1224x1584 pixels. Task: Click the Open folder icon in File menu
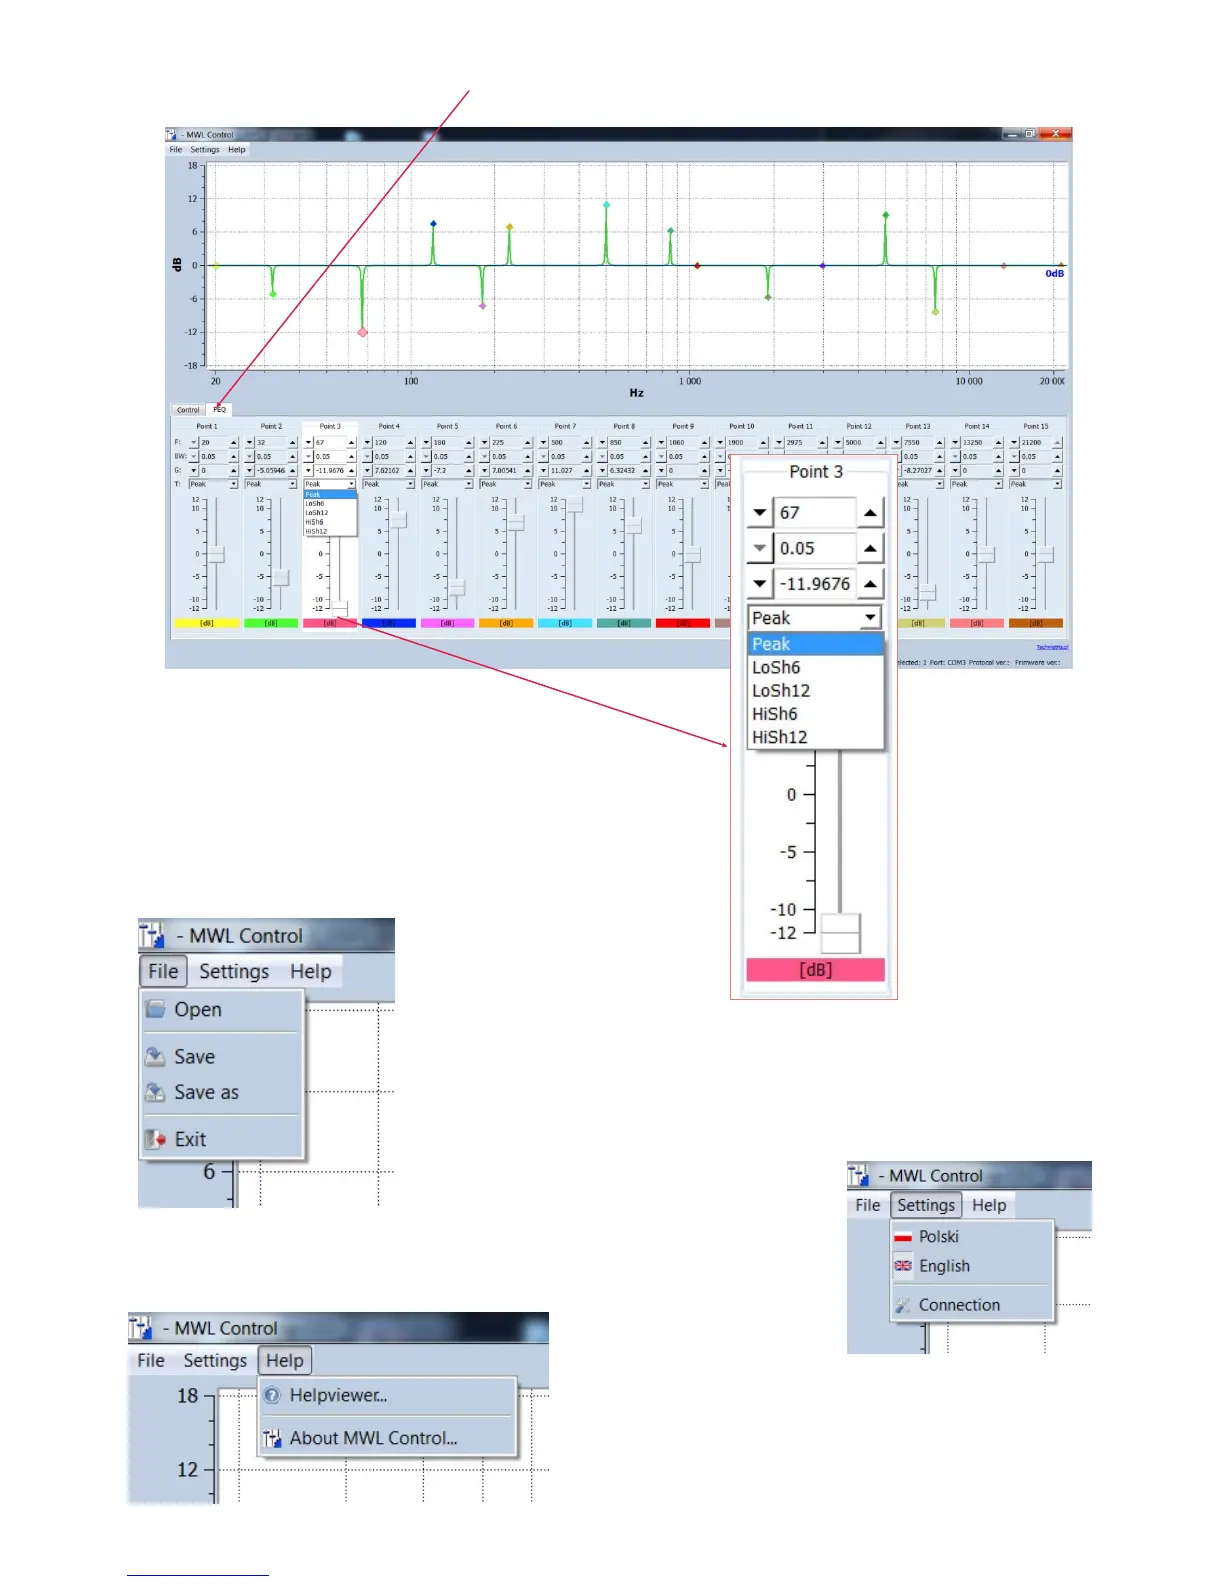click(x=156, y=1009)
